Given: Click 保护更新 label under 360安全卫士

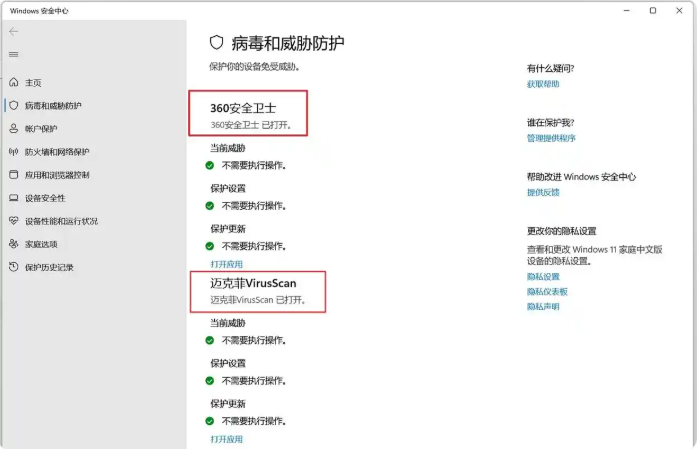Looking at the screenshot, I should click(x=228, y=229).
